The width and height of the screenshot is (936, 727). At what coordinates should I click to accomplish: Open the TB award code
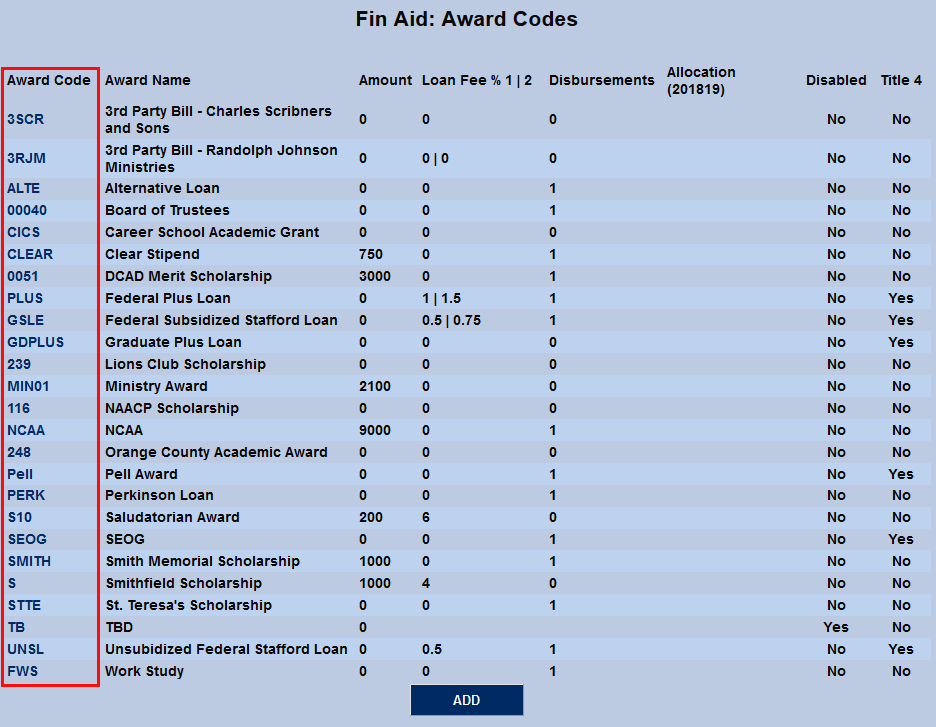(16, 627)
